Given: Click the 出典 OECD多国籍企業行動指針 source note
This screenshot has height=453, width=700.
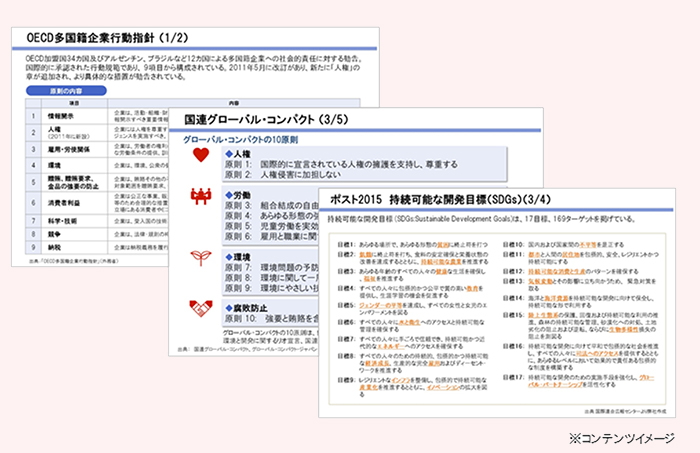Looking at the screenshot, I should (x=74, y=261).
